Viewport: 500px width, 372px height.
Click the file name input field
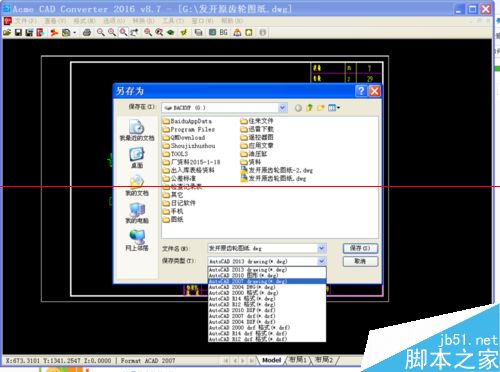click(263, 248)
